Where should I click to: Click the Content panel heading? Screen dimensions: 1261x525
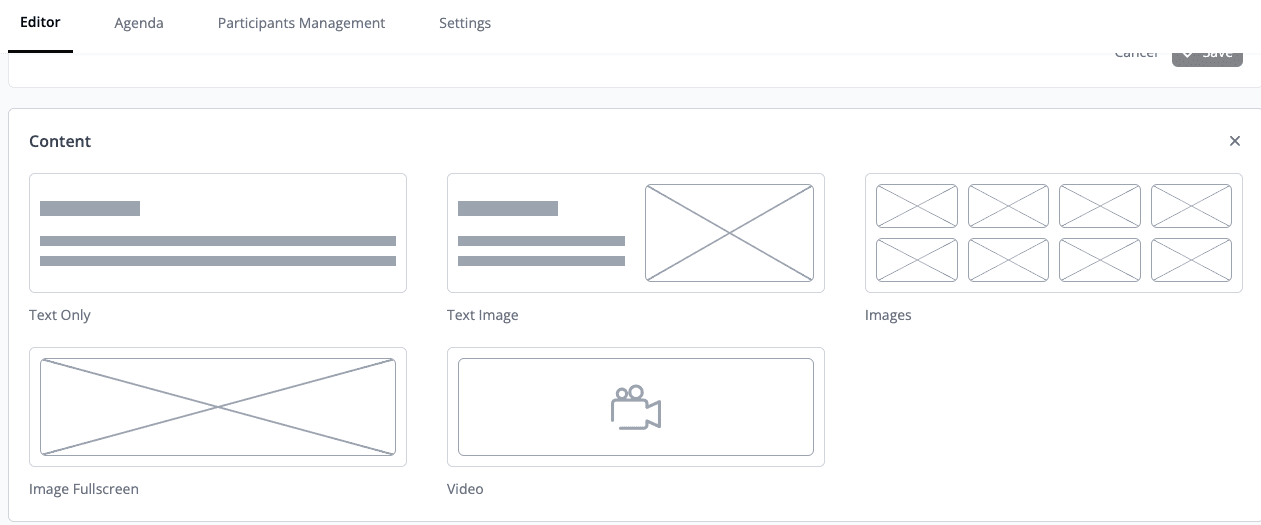pos(60,141)
